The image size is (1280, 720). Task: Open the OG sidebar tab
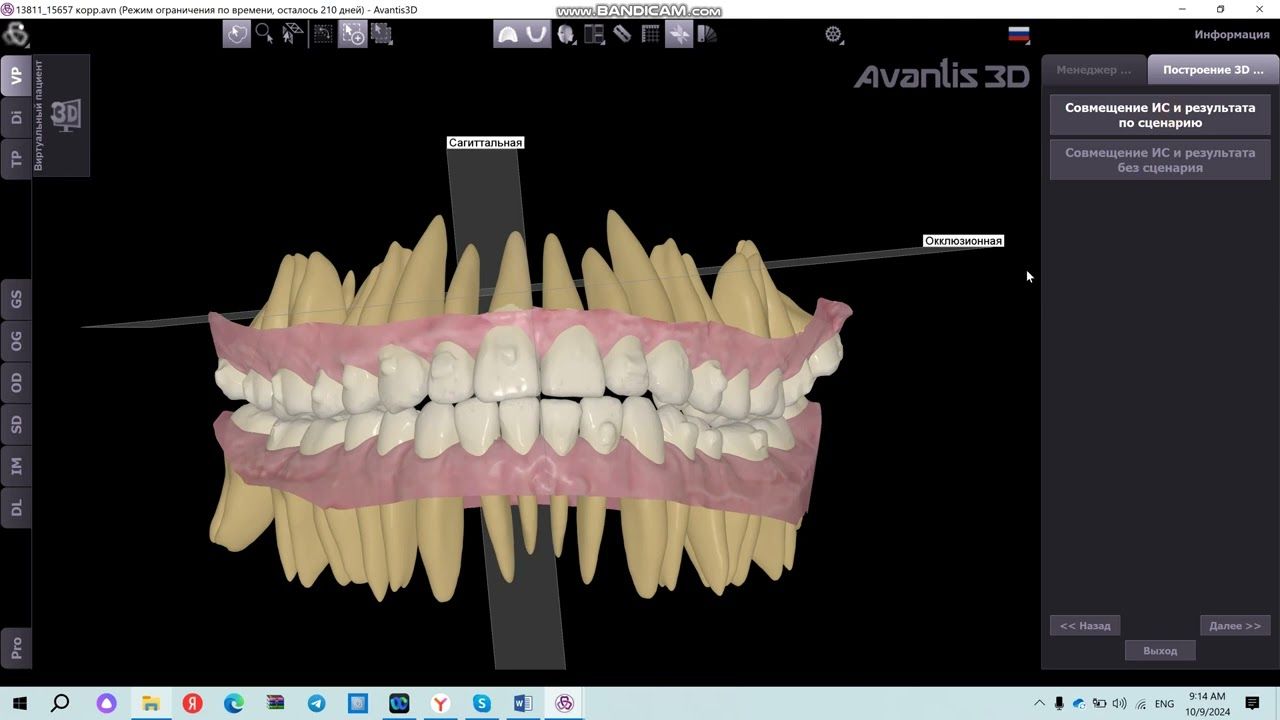[x=16, y=341]
